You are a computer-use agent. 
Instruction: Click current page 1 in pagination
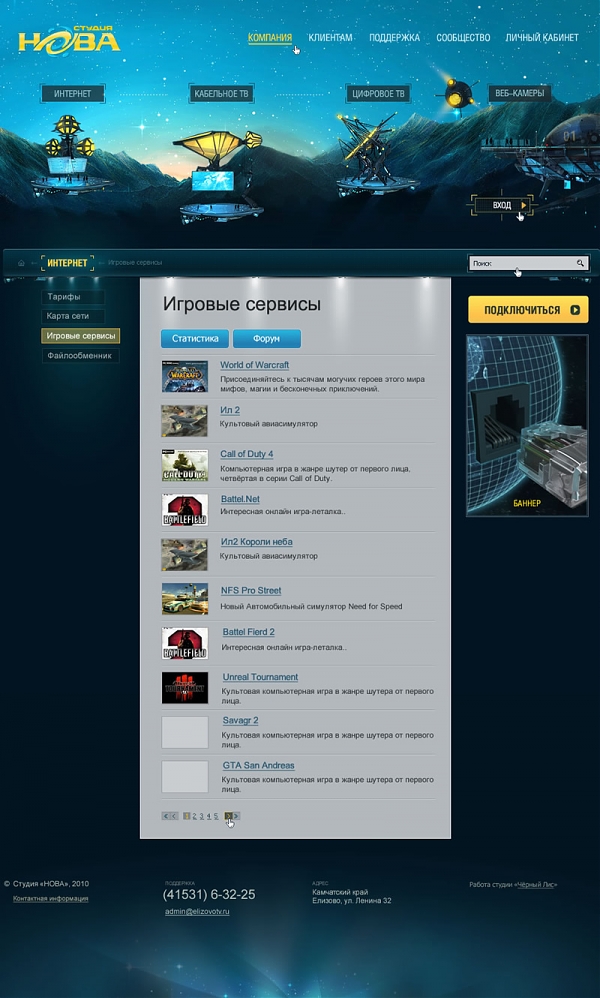pyautogui.click(x=187, y=816)
